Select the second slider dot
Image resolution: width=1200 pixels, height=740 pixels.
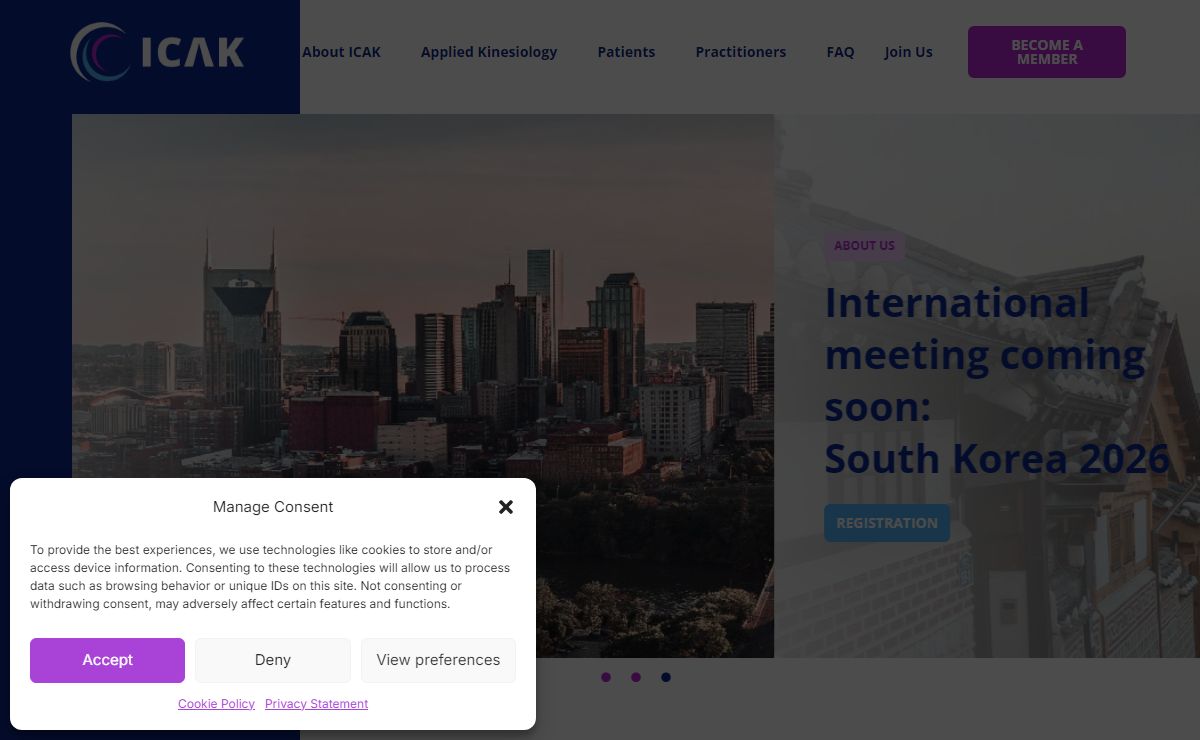(636, 677)
